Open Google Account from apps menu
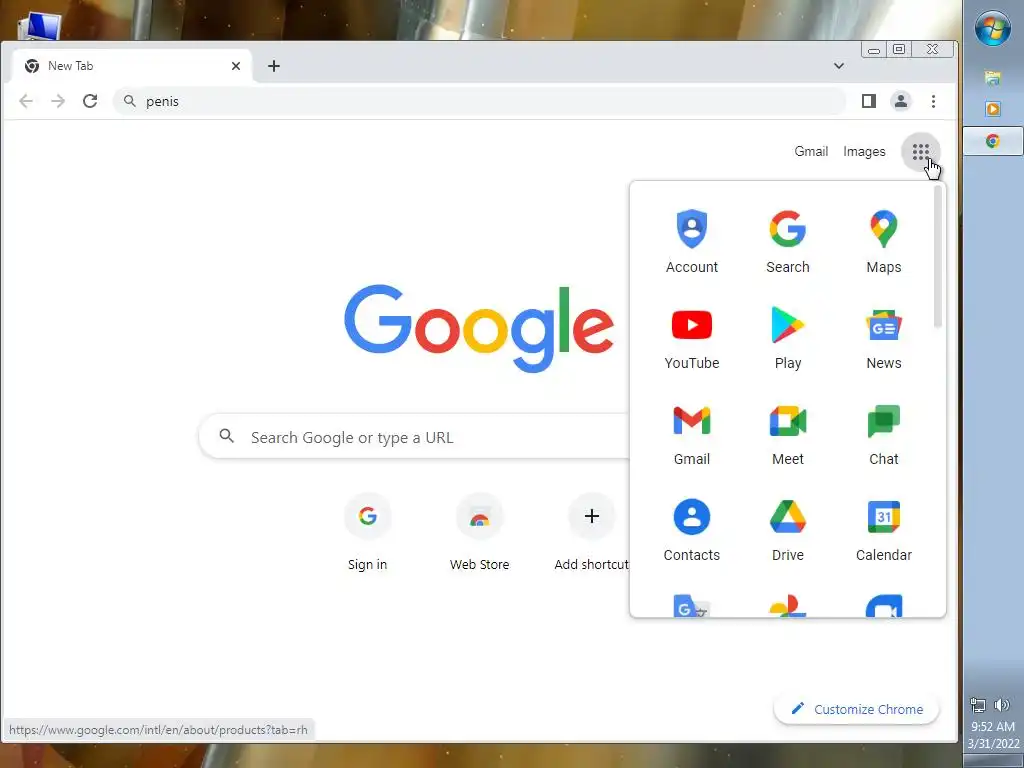 tap(692, 240)
